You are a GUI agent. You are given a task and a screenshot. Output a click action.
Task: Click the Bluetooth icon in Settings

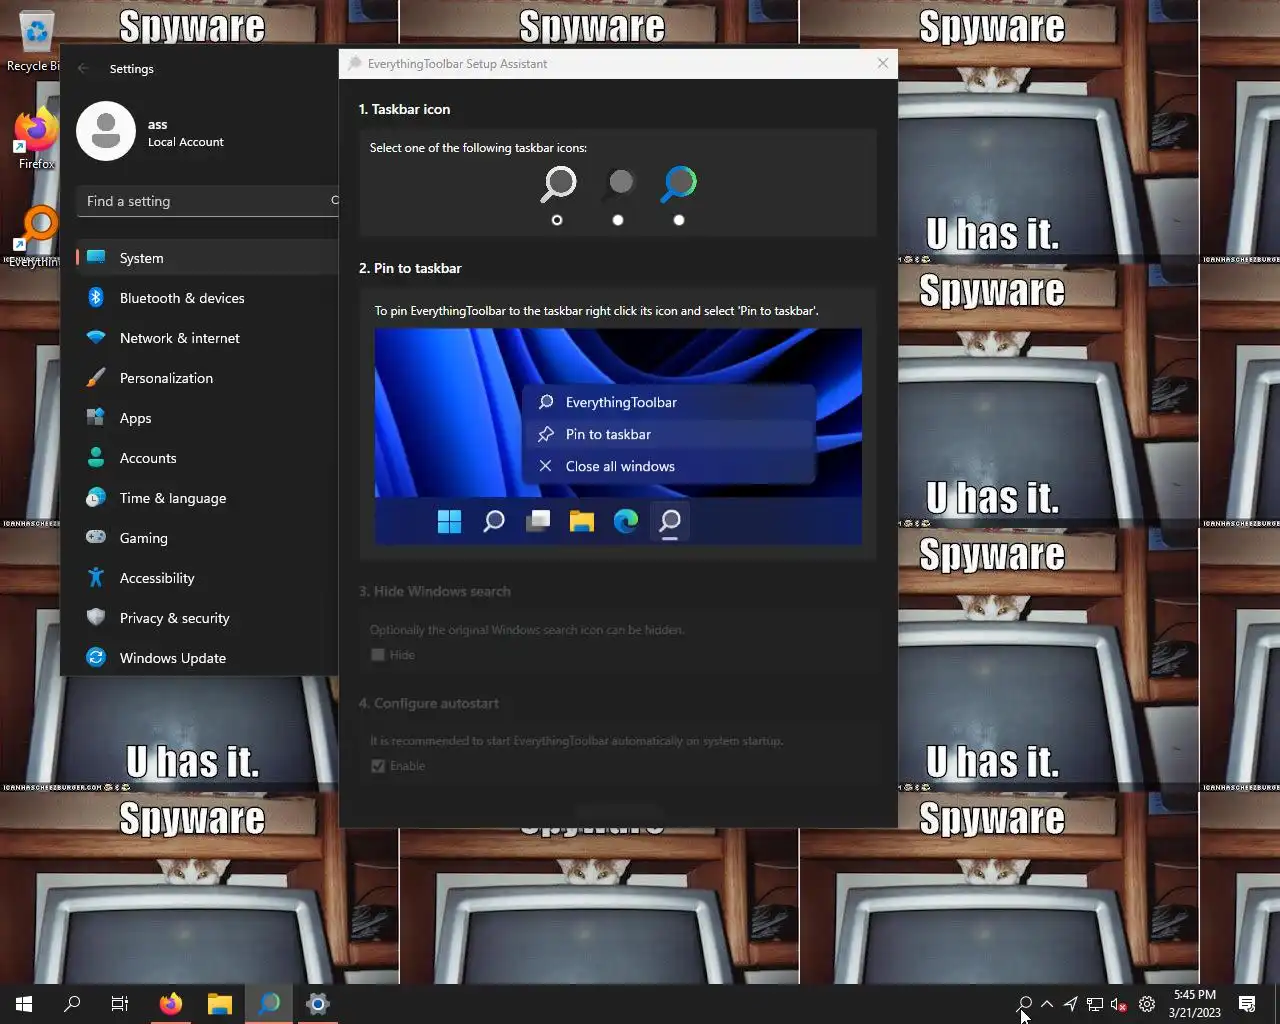(96, 297)
